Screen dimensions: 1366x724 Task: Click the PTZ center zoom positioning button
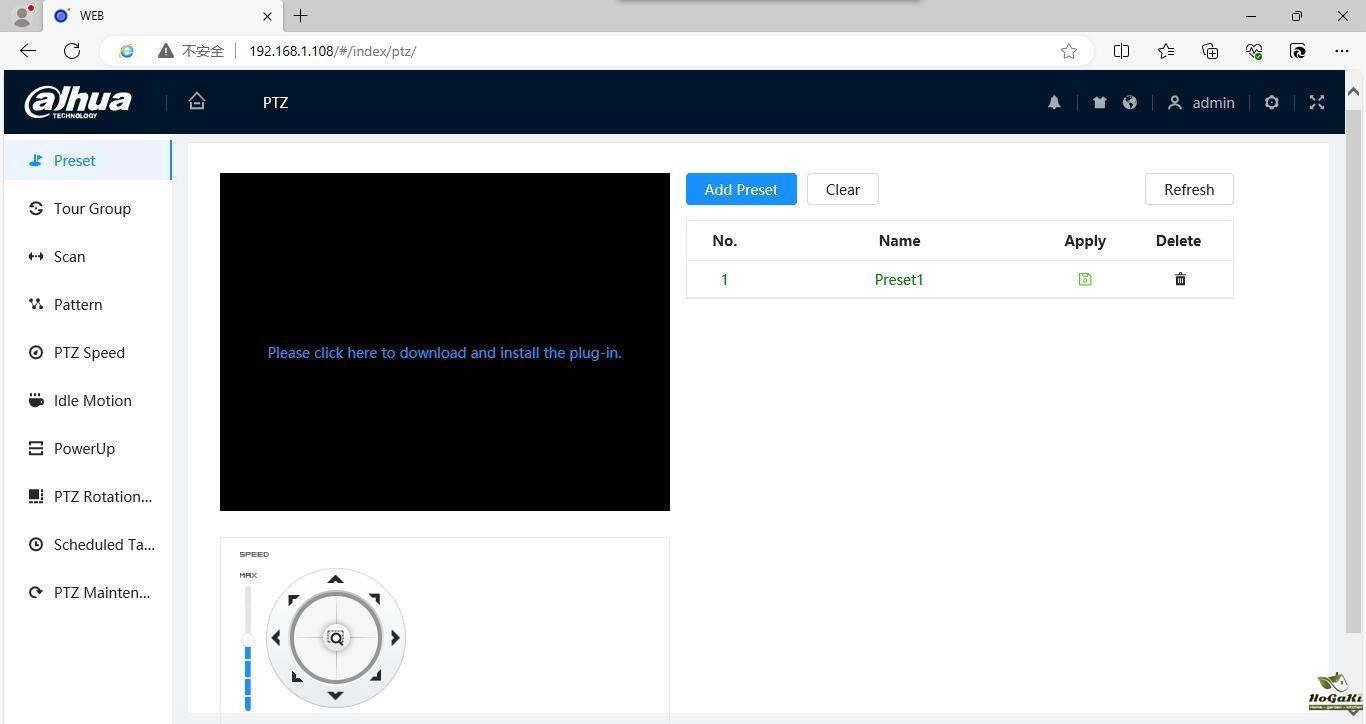(x=336, y=638)
